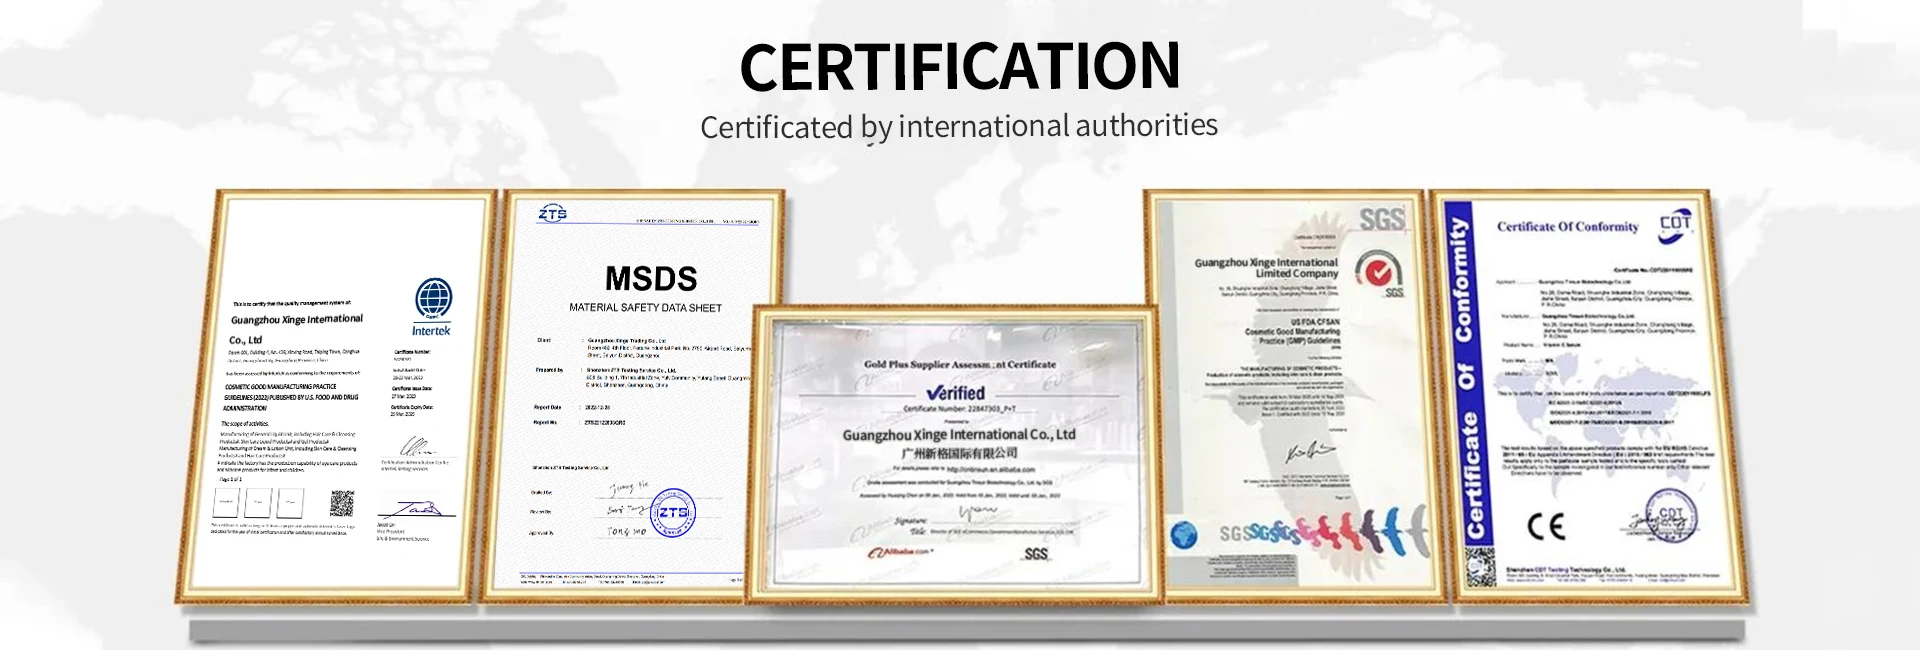Click 'Guangzhou Xinge International Co., Ltd' on the Verified certificate
Viewport: 1920px width, 650px height.
959,434
